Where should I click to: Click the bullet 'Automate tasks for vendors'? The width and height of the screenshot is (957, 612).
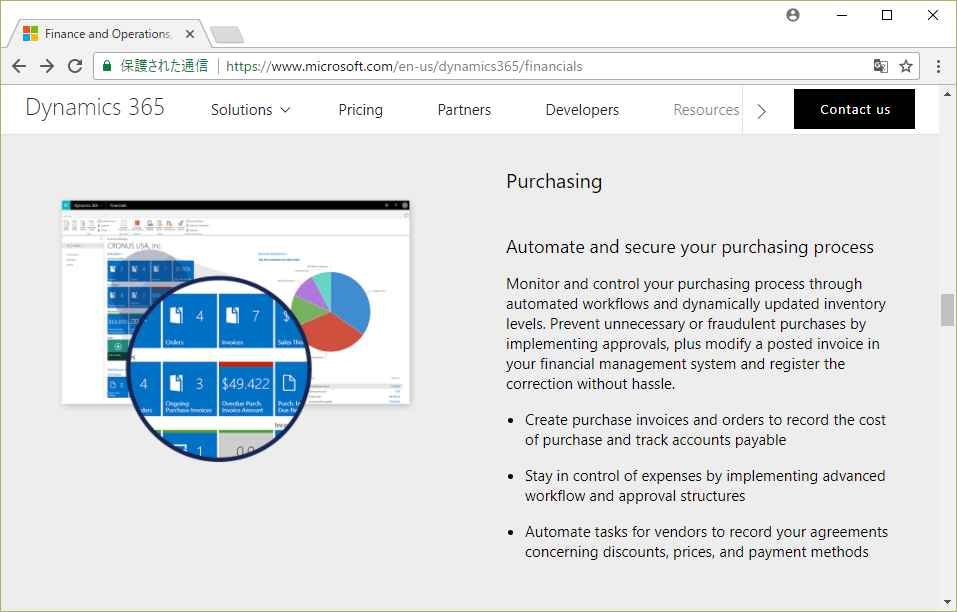706,542
